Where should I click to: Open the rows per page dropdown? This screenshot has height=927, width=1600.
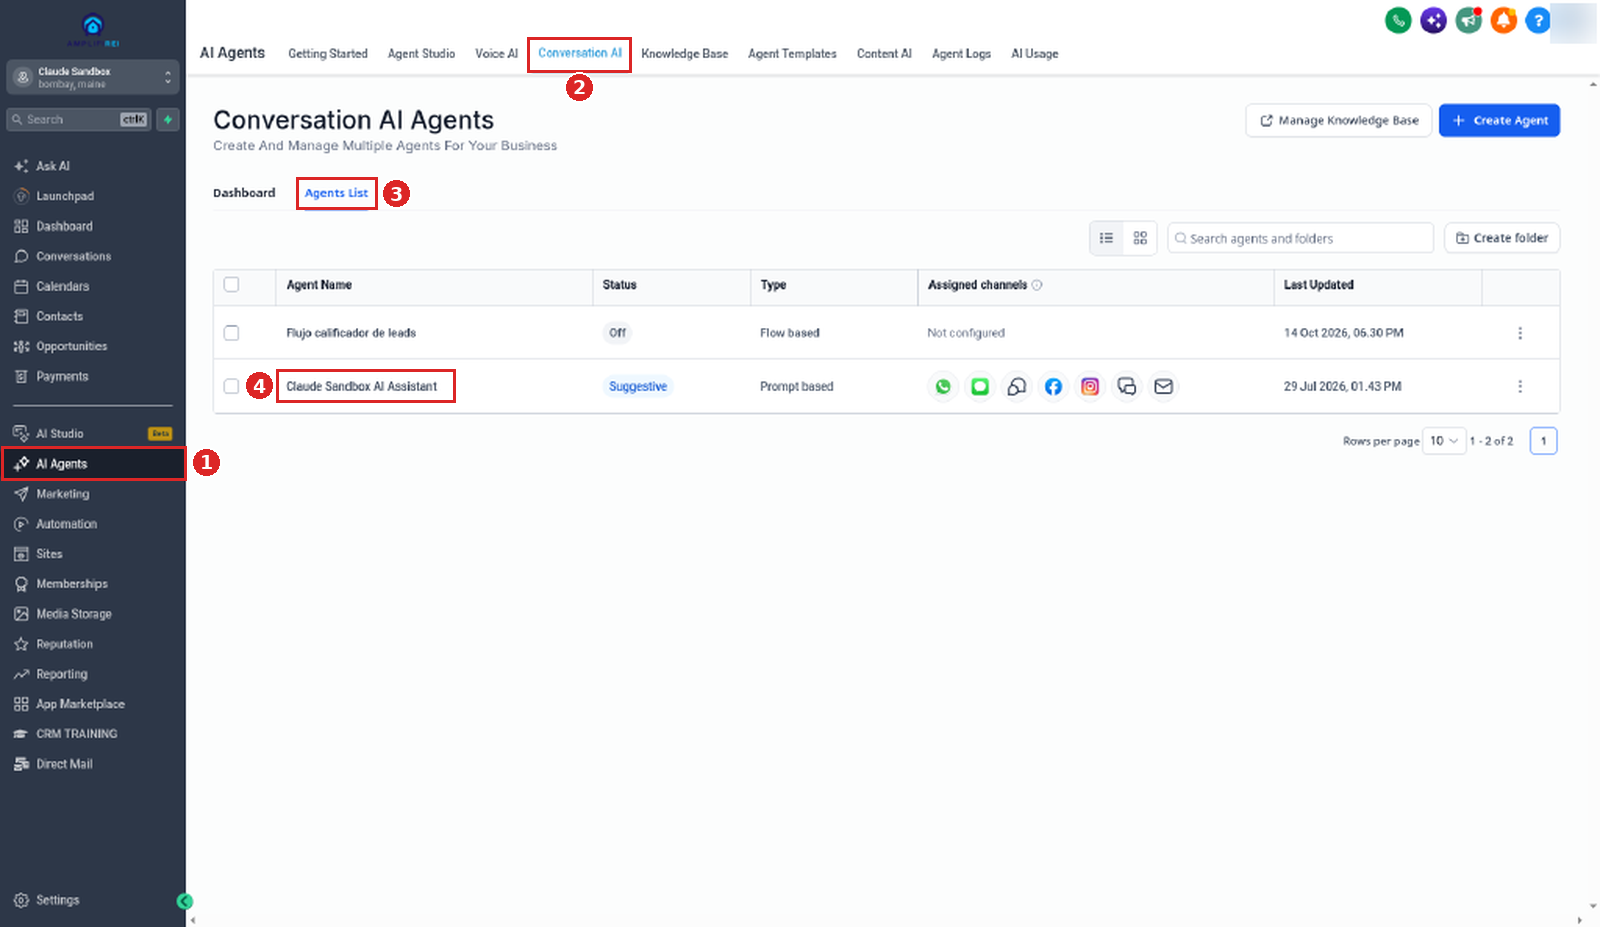click(x=1444, y=441)
